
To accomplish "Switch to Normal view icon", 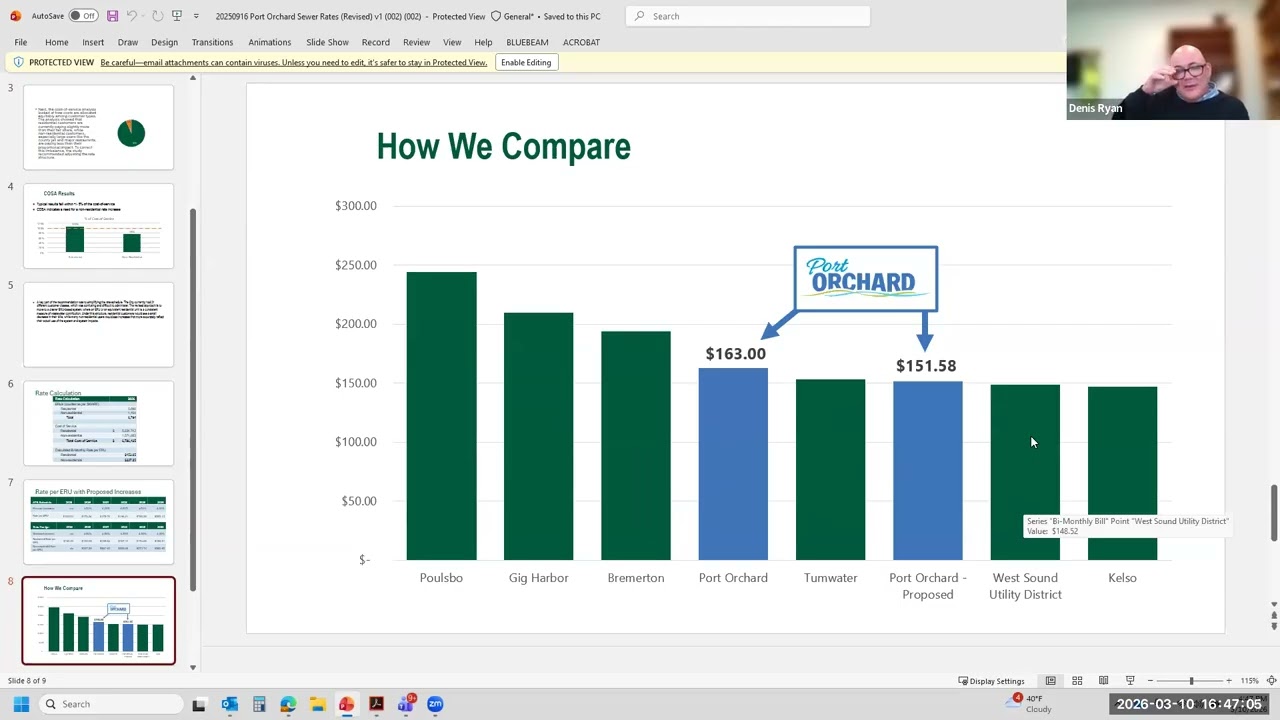I will (1050, 681).
